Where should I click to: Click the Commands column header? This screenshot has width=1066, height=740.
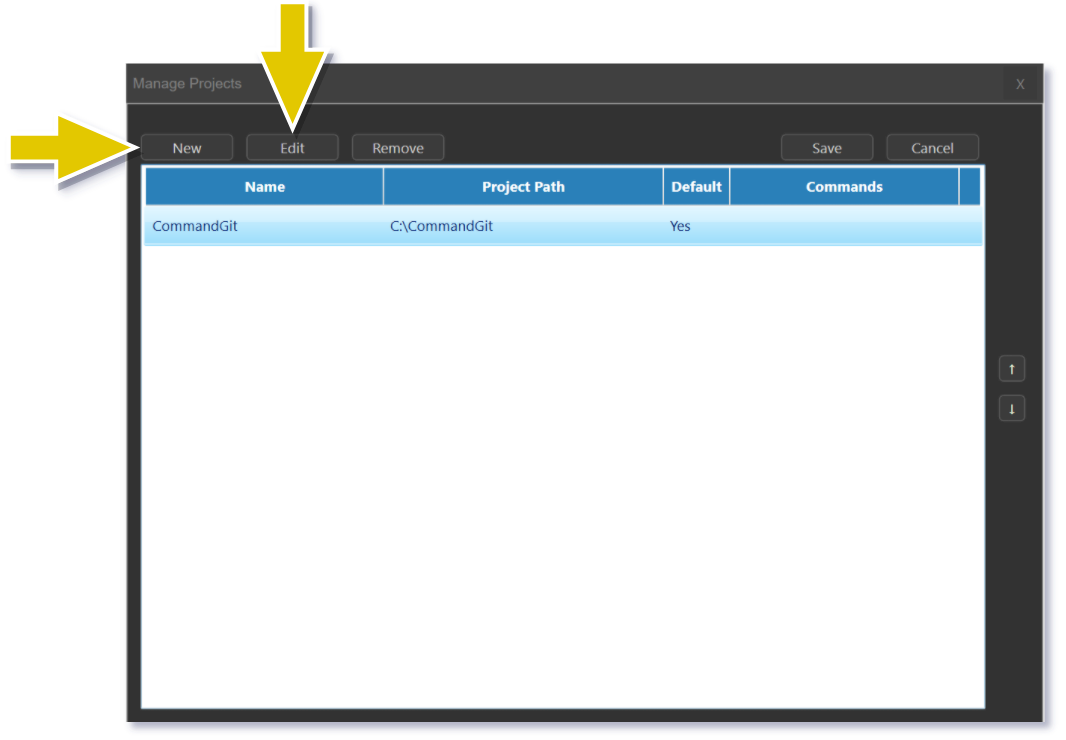(844, 187)
